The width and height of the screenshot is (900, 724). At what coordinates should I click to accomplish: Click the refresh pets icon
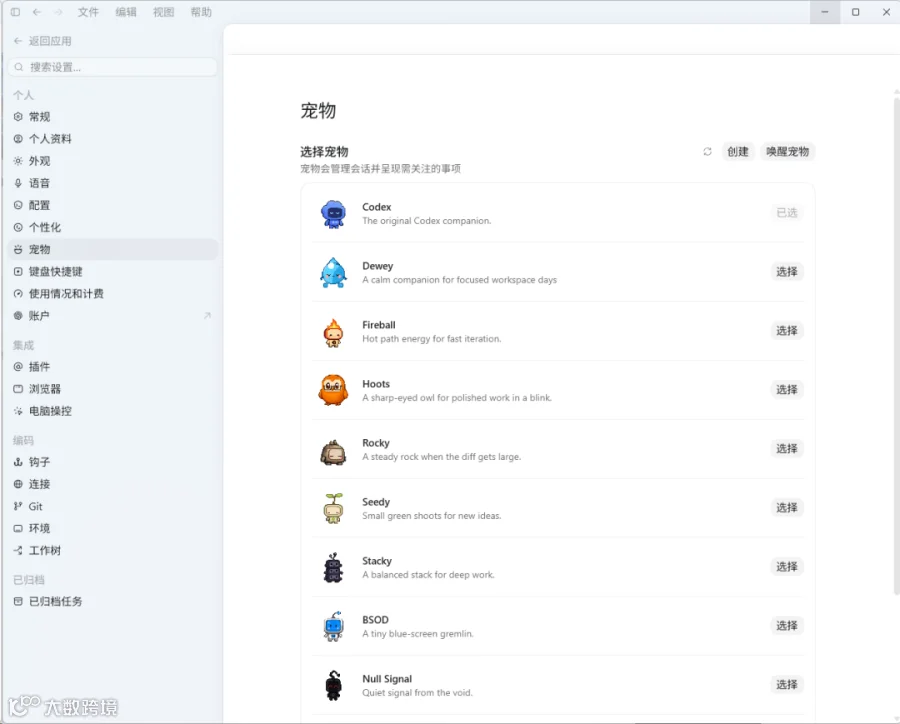707,152
